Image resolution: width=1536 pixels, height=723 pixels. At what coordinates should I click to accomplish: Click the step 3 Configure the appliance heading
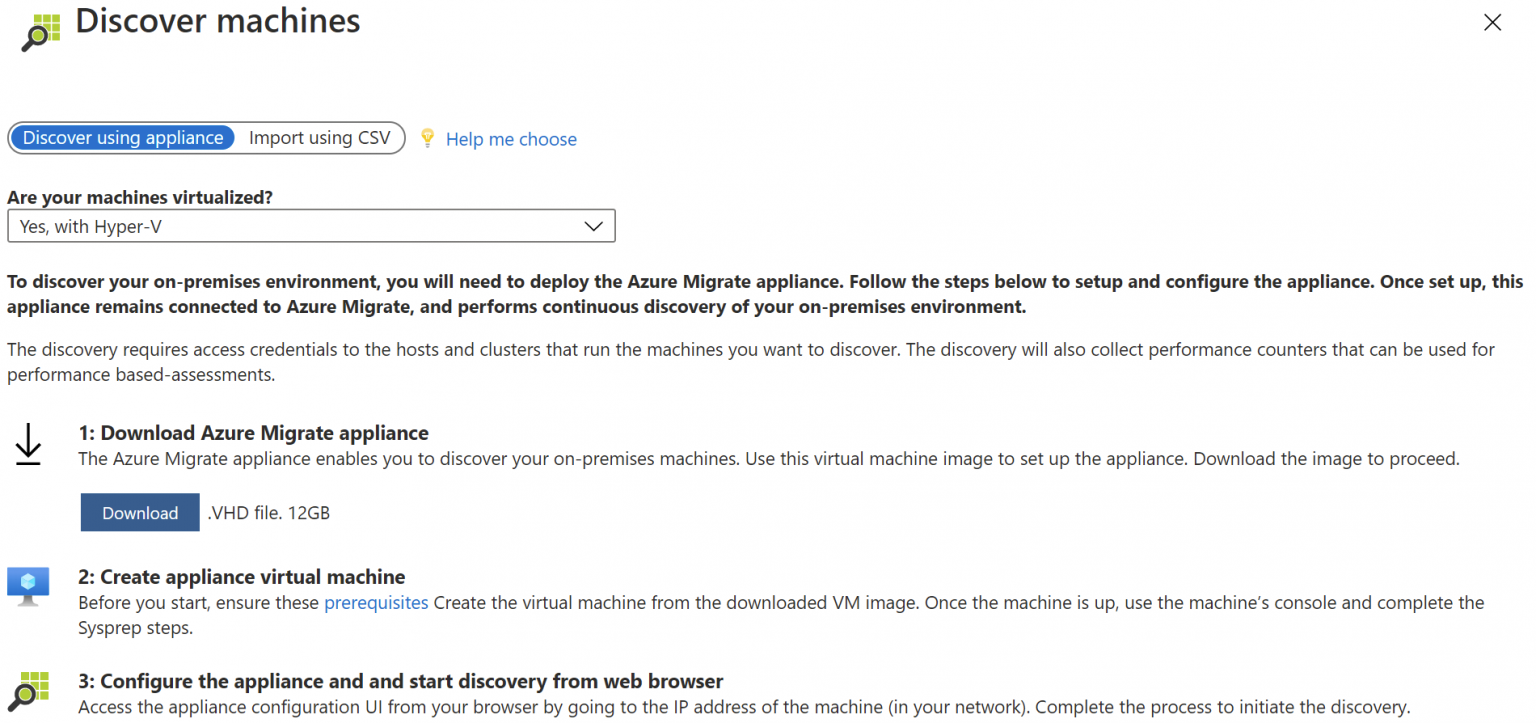click(401, 682)
